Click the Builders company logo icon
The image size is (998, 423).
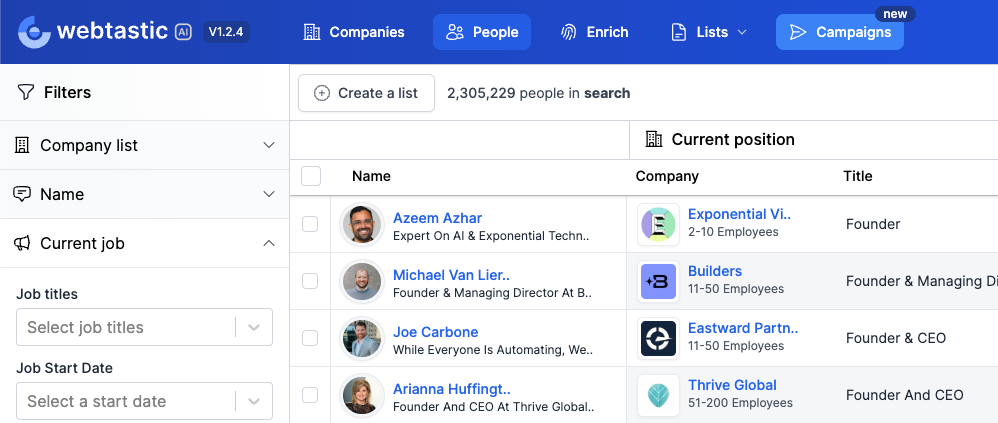(658, 282)
